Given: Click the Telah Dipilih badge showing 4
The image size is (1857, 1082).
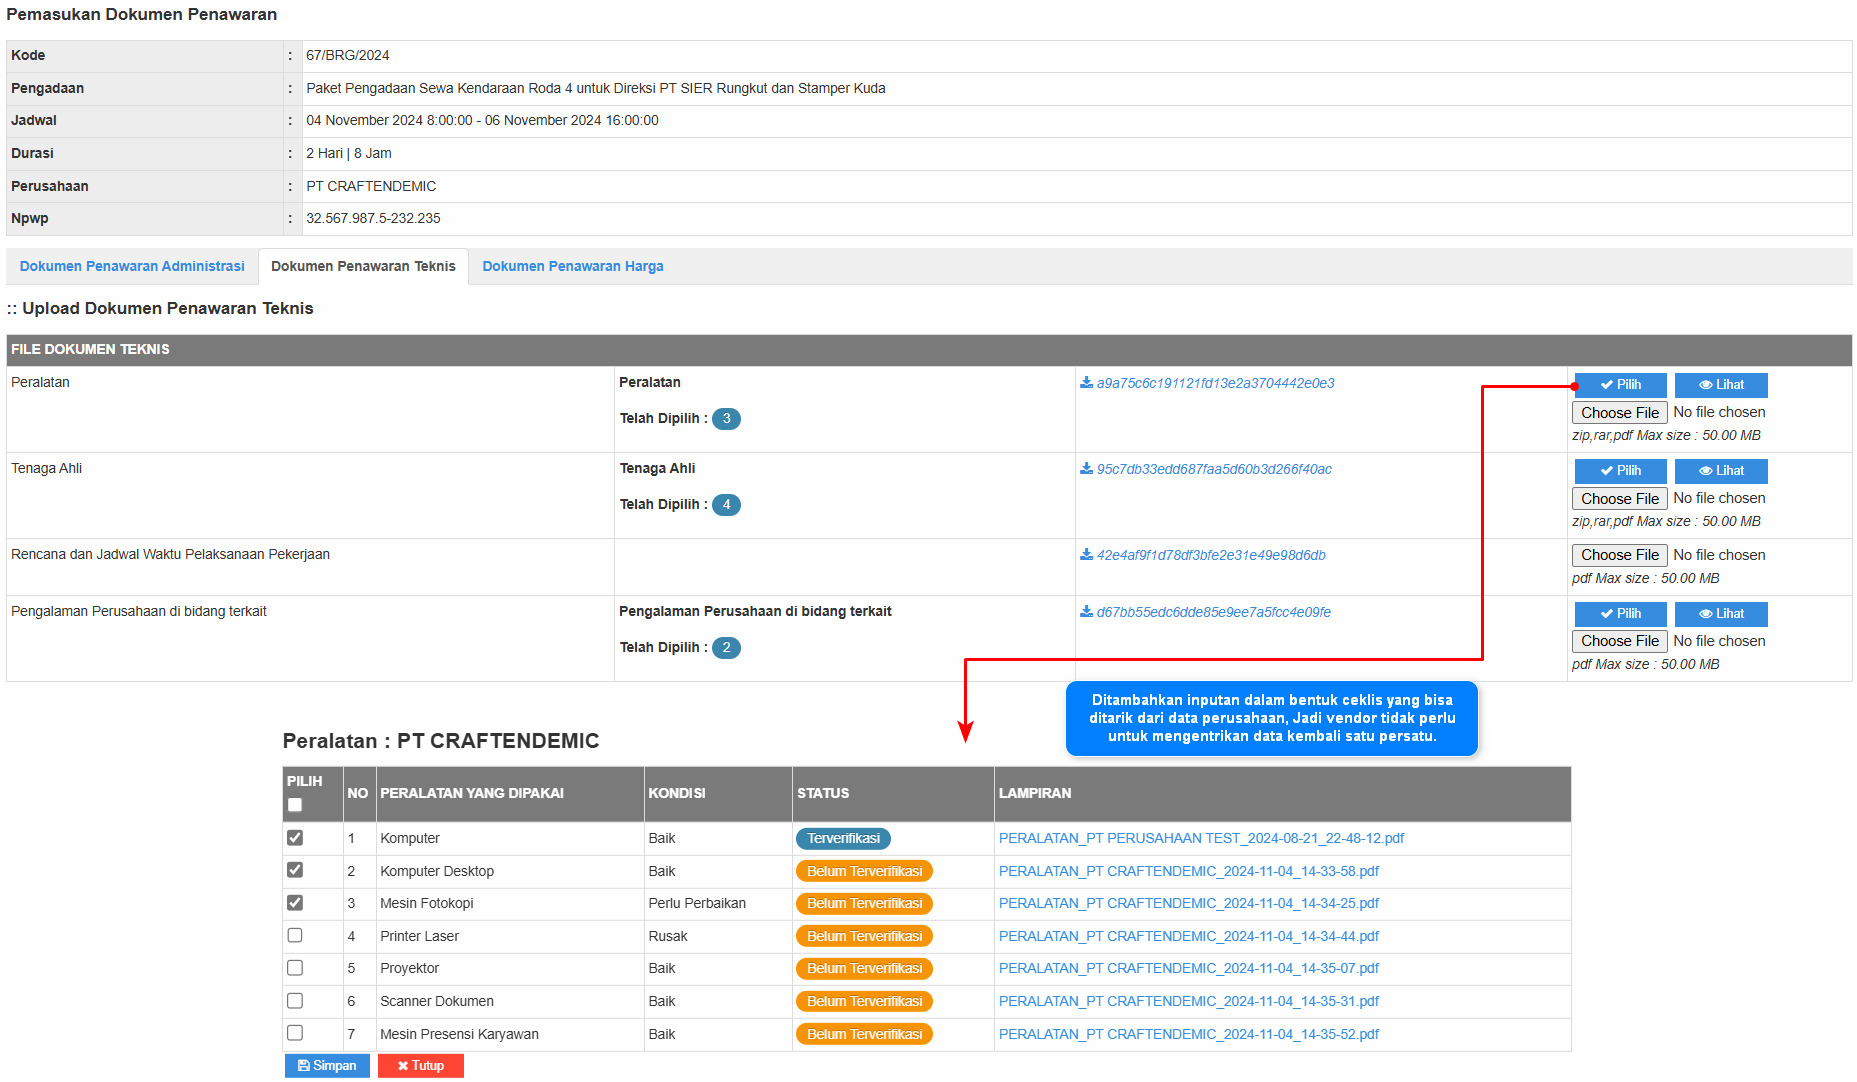Looking at the screenshot, I should click(726, 505).
